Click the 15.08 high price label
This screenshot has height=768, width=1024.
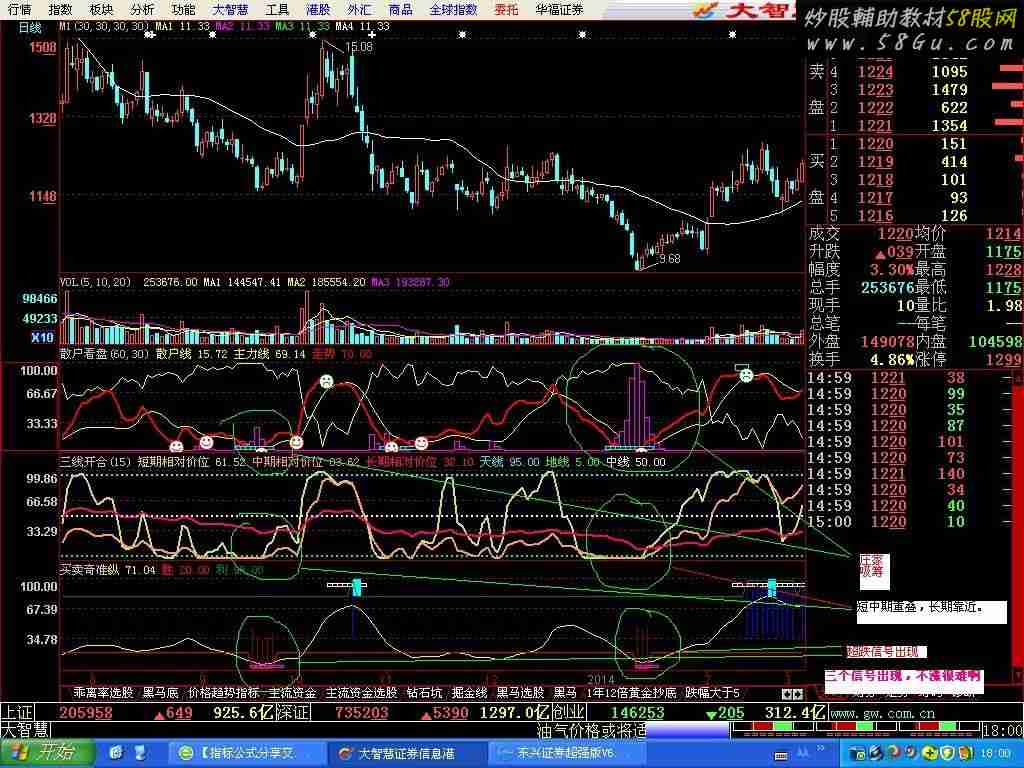[x=359, y=47]
